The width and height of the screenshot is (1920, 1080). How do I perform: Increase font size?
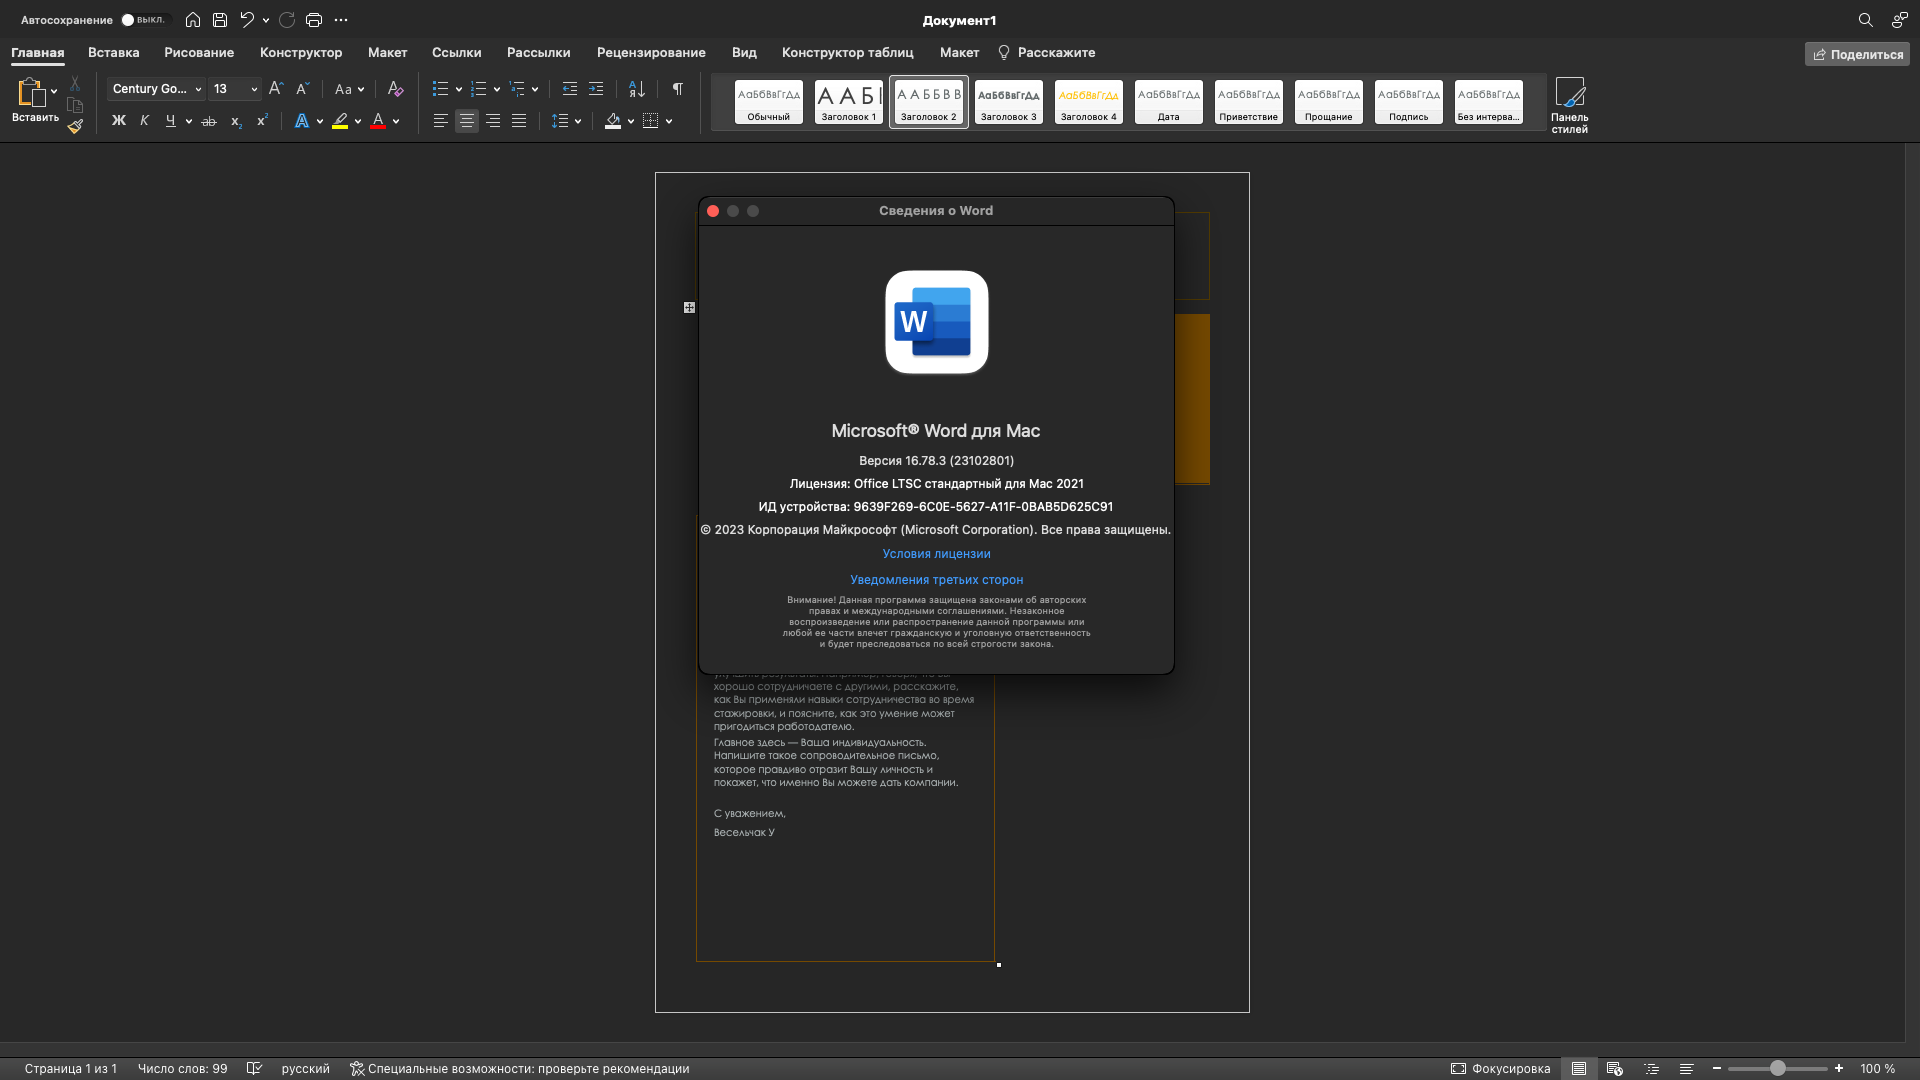click(276, 89)
